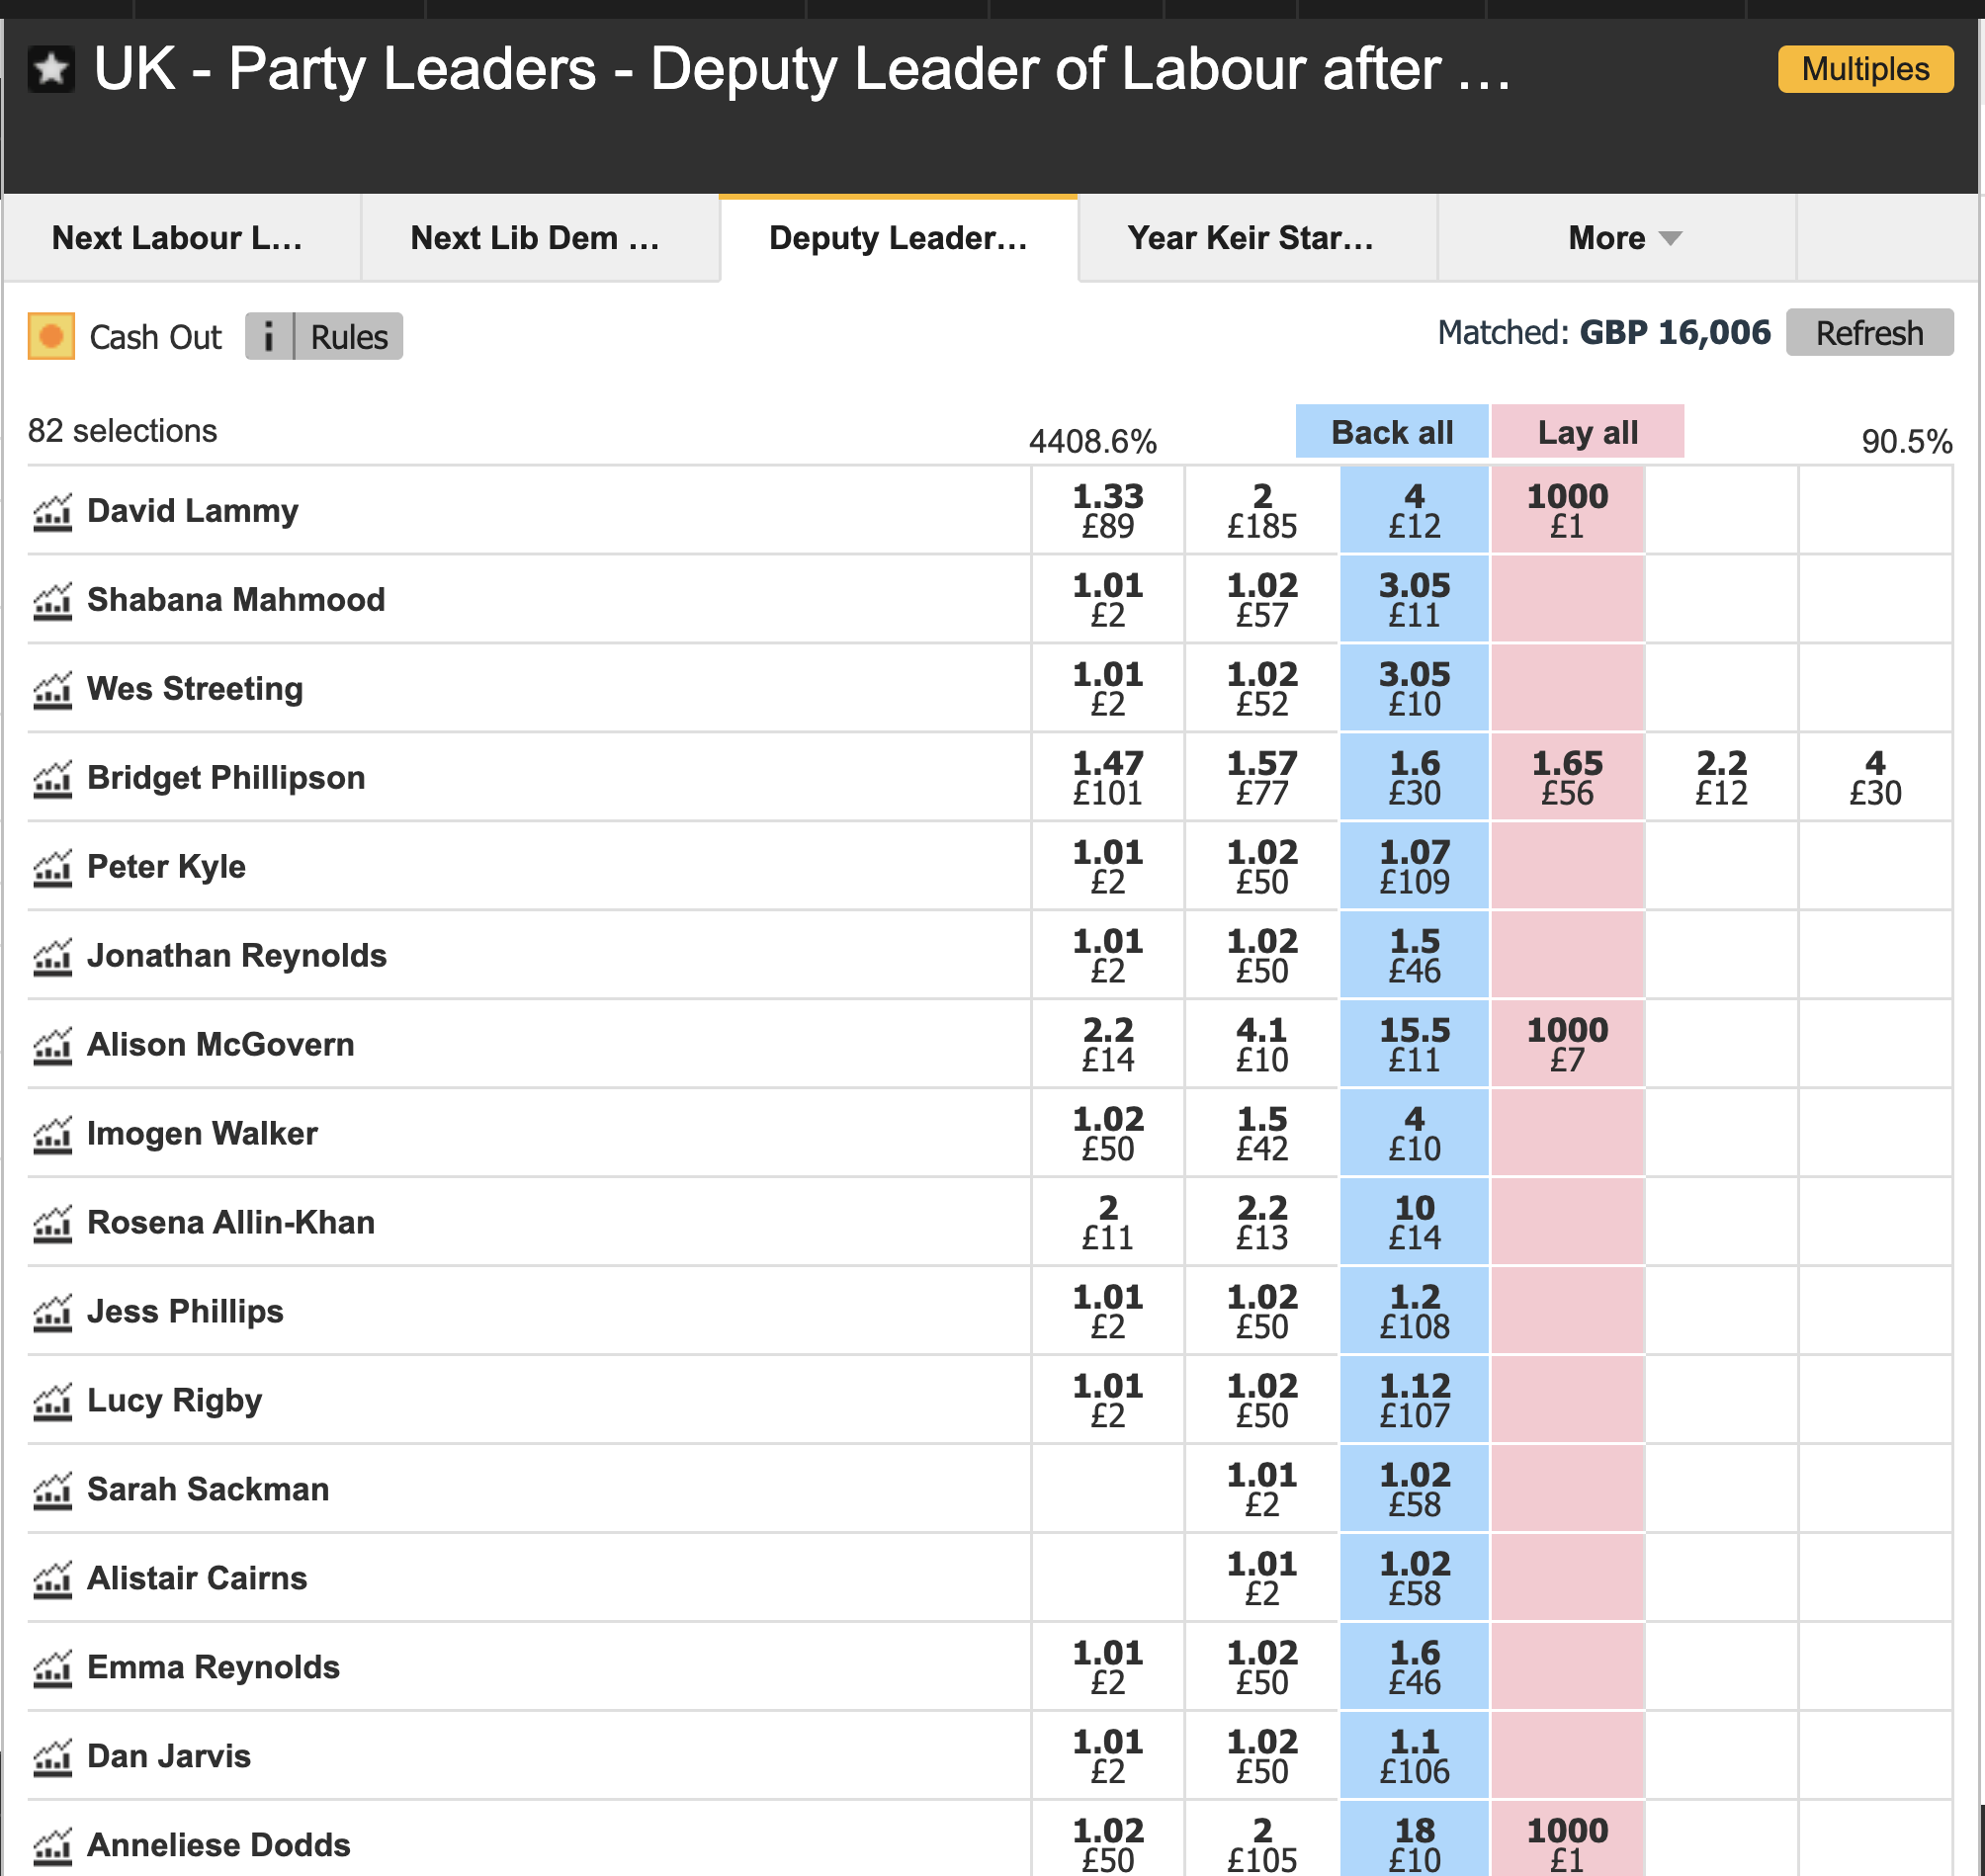Click the Lay all header
This screenshot has height=1876, width=1985.
[x=1586, y=432]
